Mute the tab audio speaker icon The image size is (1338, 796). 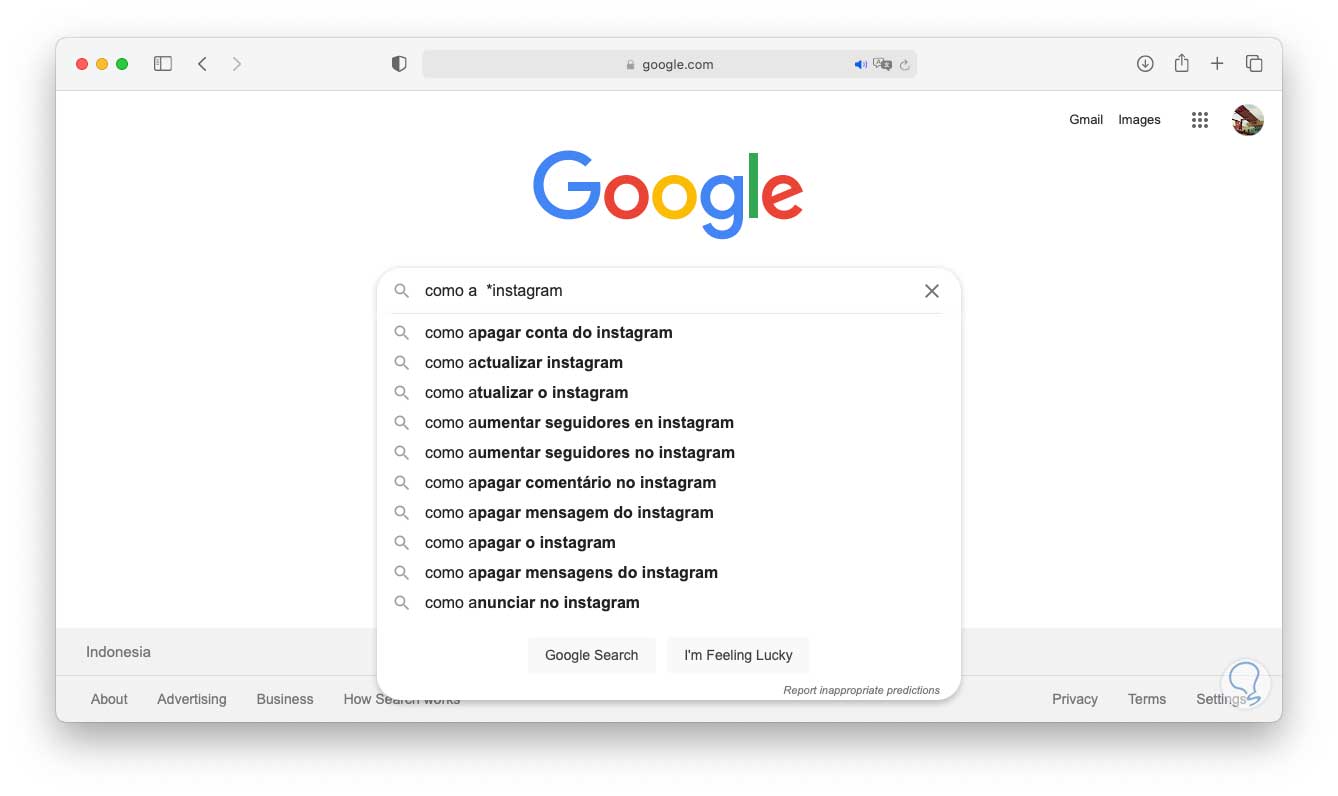pos(860,65)
